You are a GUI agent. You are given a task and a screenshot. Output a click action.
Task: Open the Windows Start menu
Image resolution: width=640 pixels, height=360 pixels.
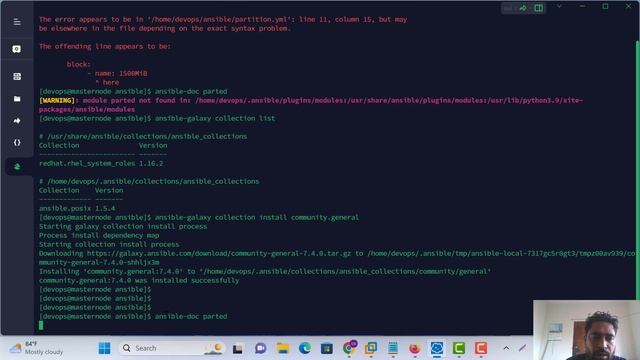pyautogui.click(x=104, y=348)
